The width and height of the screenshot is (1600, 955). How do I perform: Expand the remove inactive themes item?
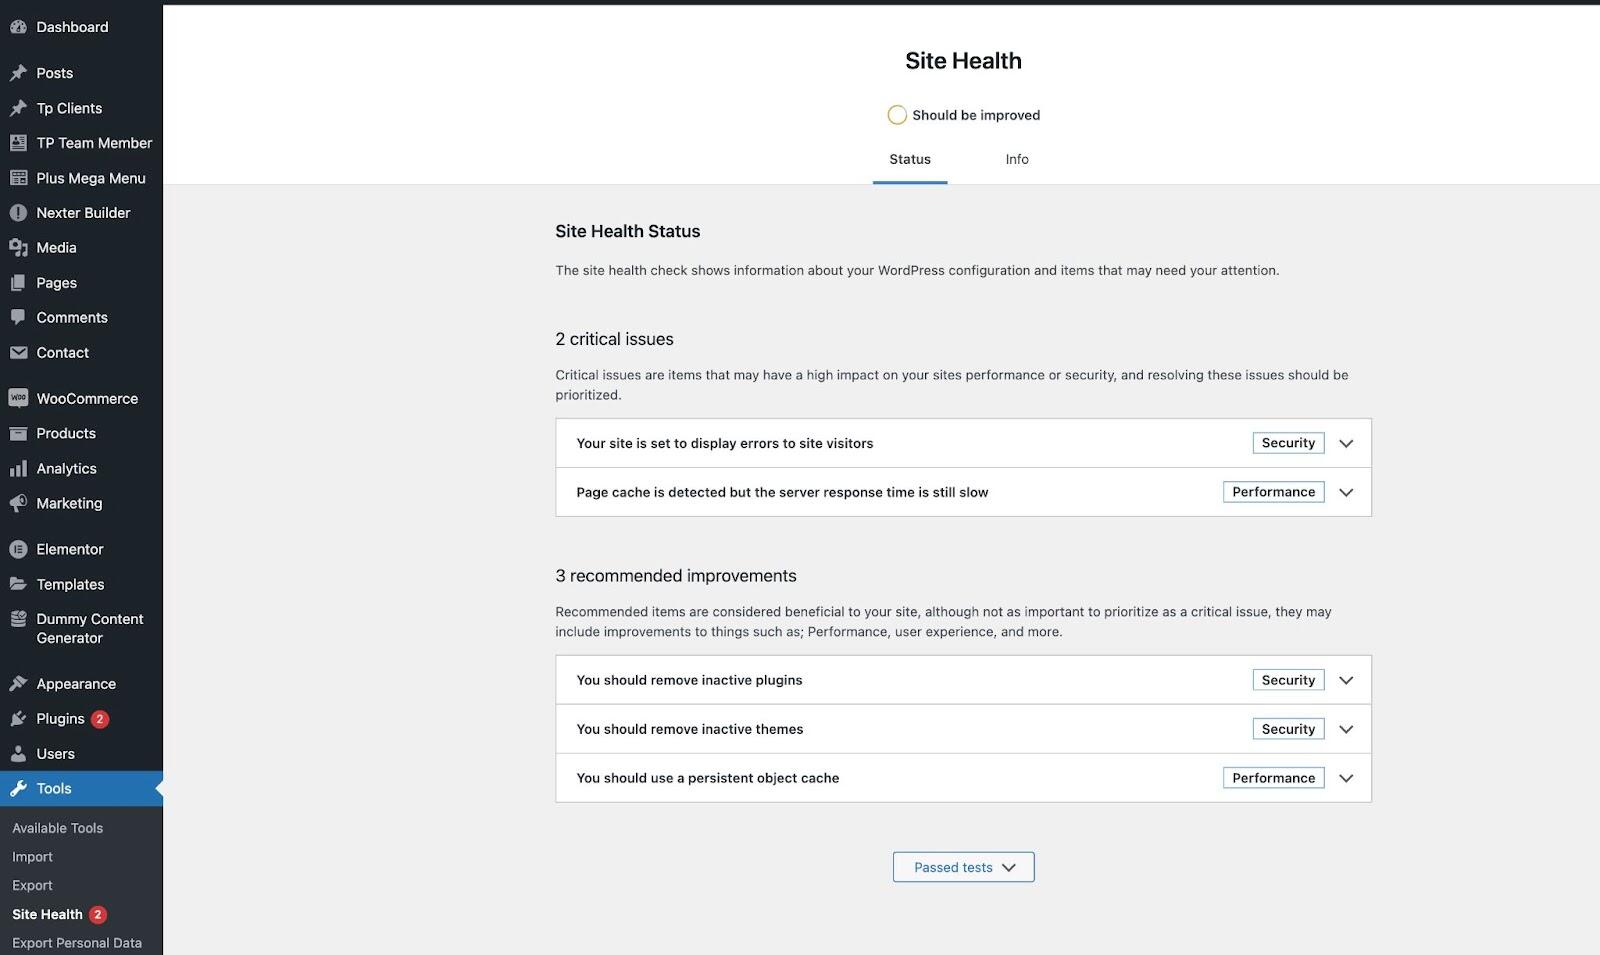(x=1346, y=729)
